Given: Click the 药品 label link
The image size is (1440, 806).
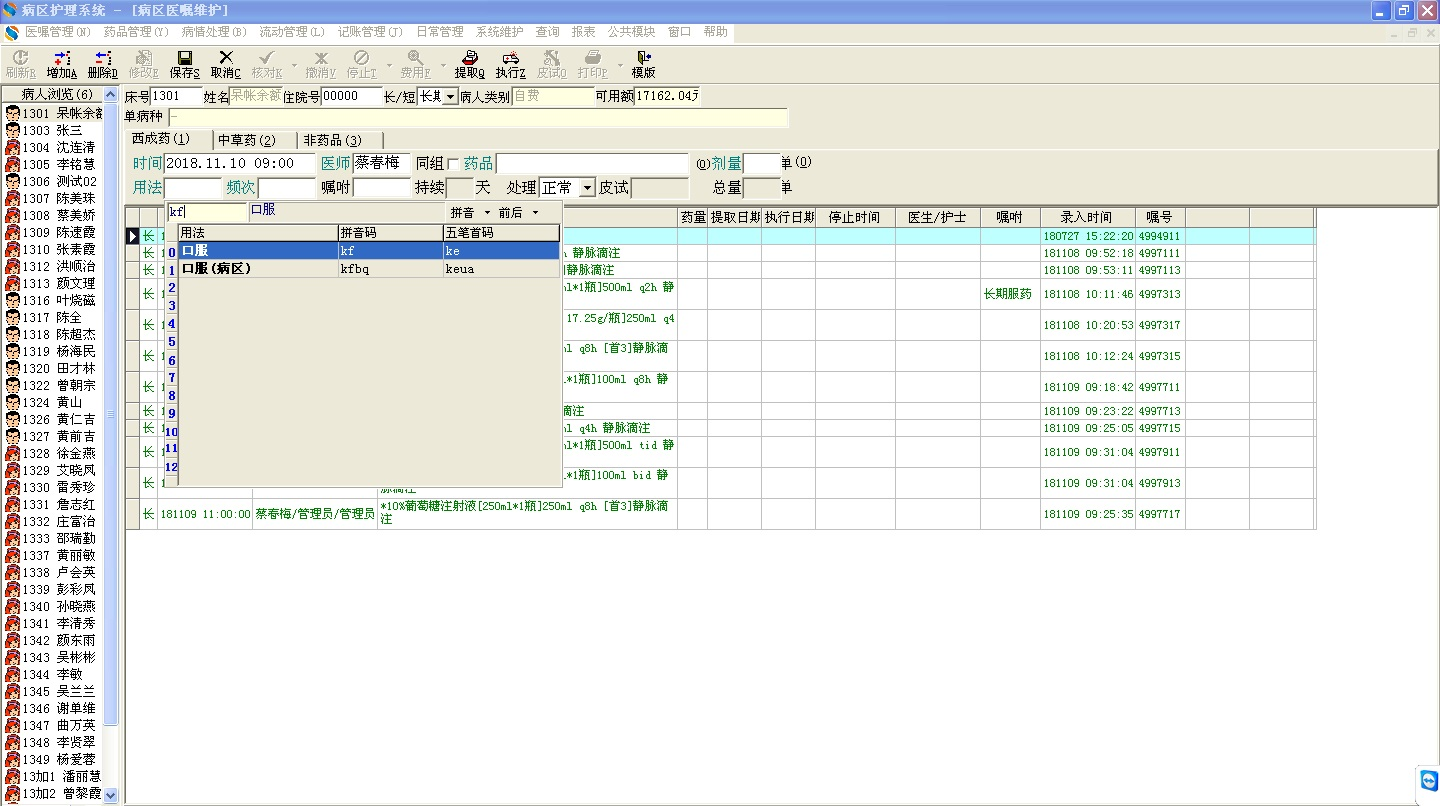Looking at the screenshot, I should (478, 163).
